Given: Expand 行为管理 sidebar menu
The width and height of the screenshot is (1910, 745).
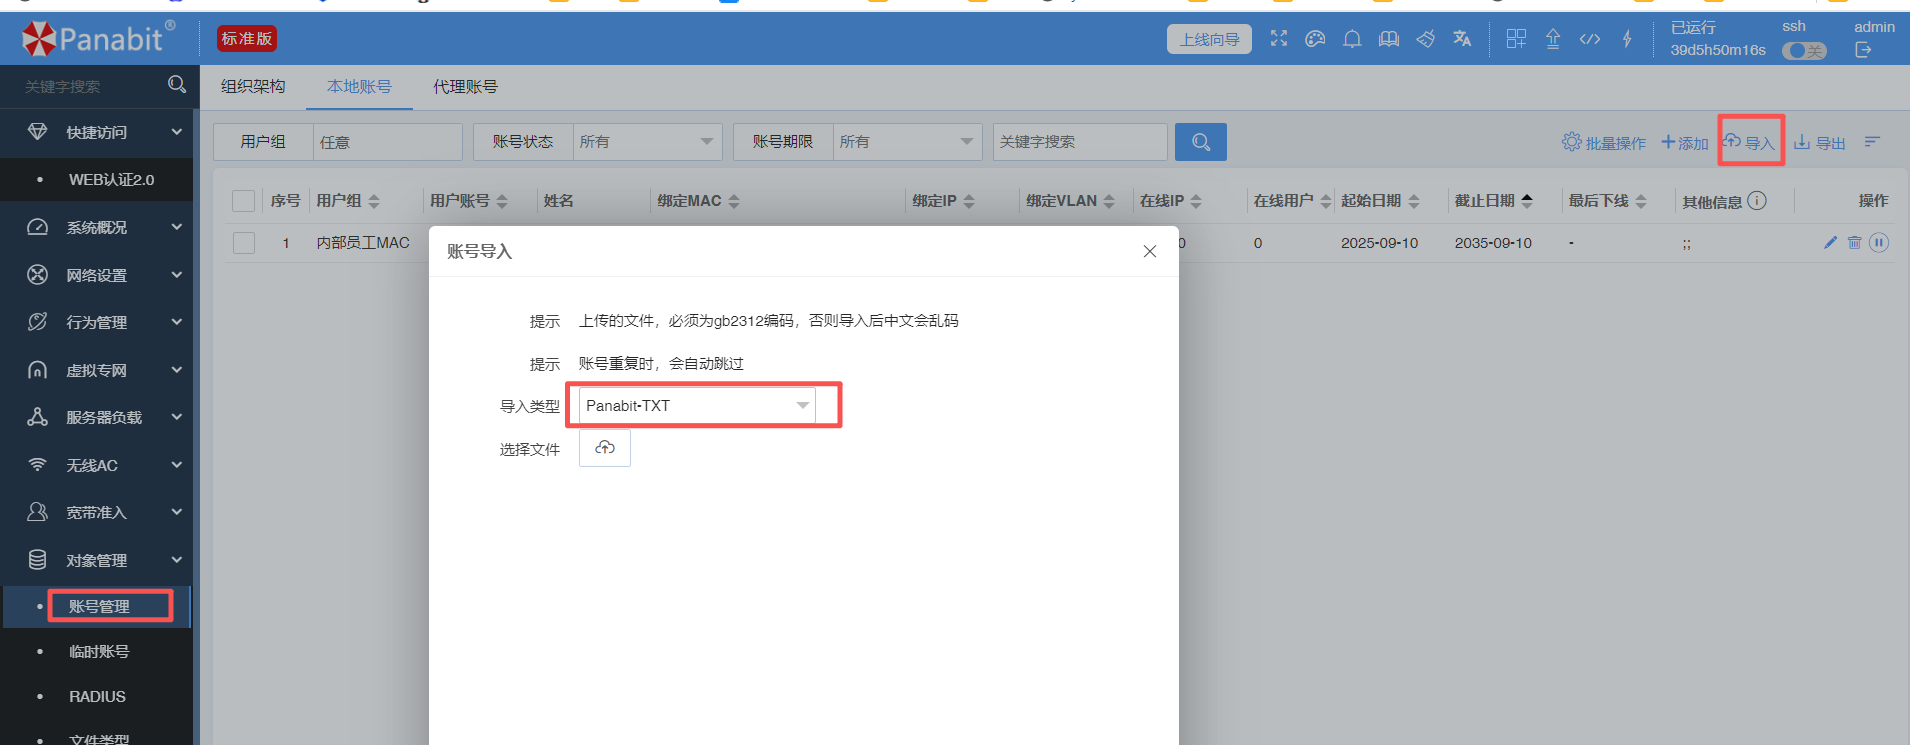Looking at the screenshot, I should (96, 322).
